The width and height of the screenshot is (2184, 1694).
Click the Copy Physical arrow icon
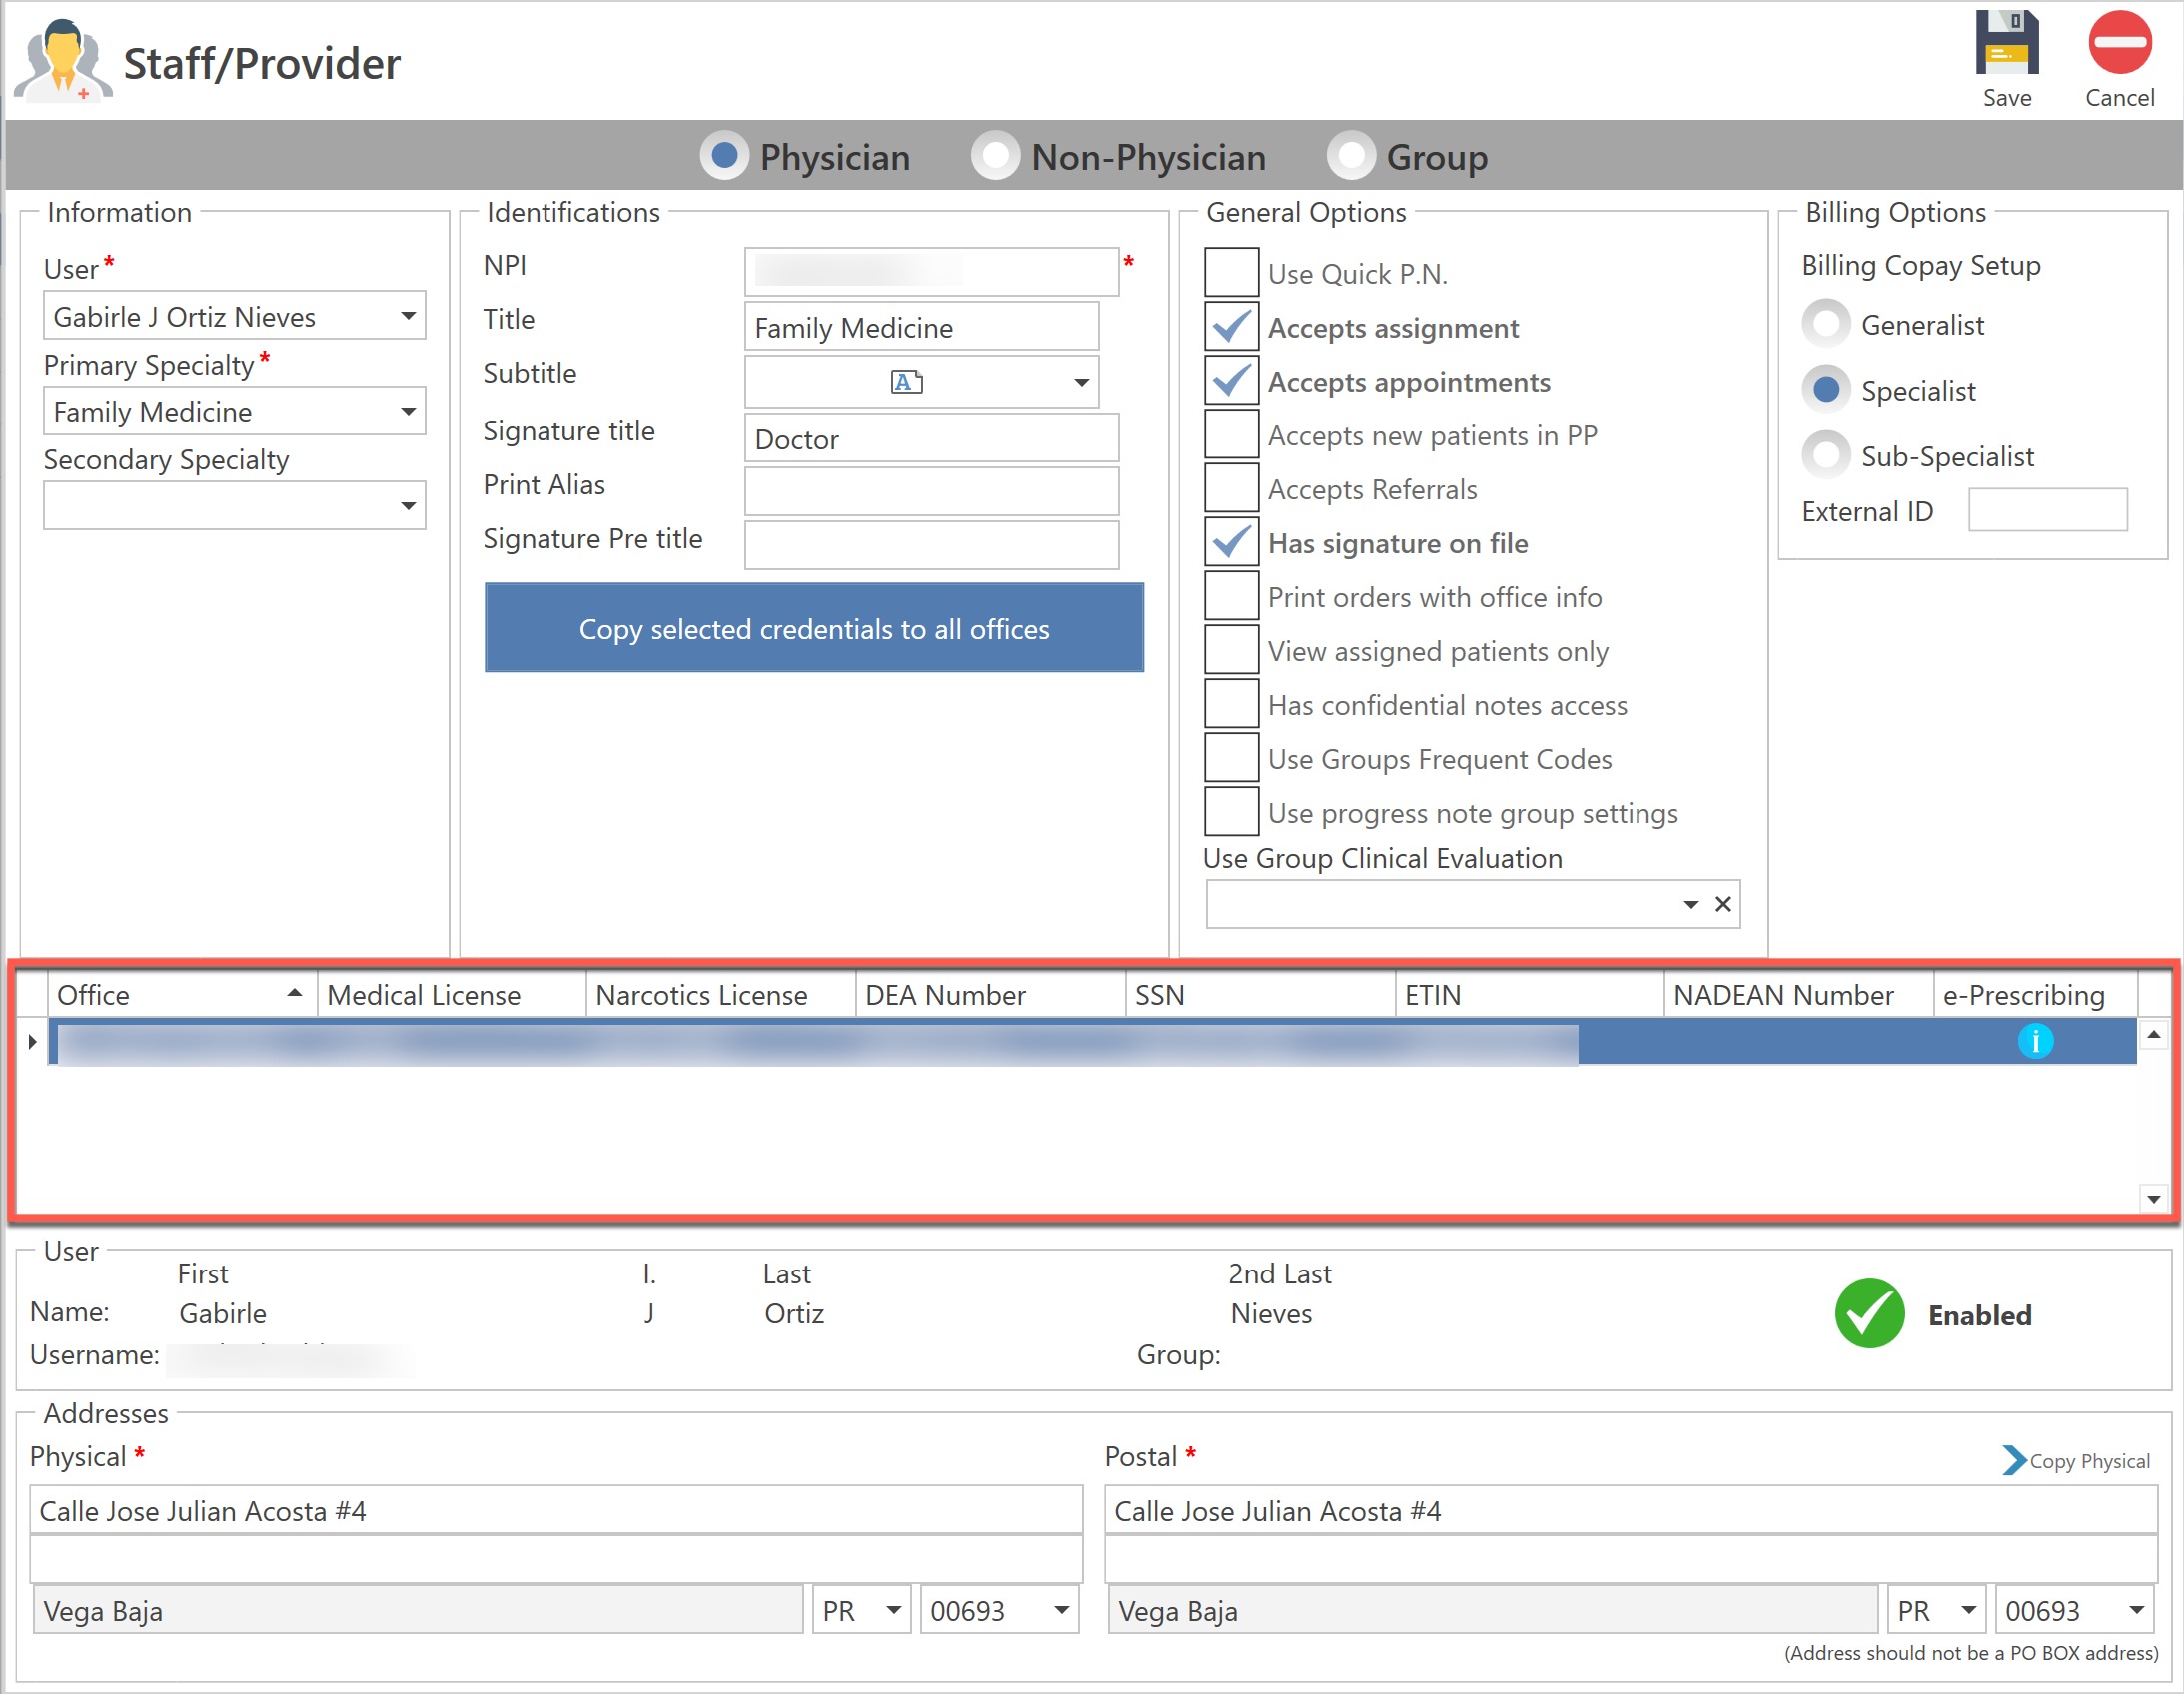[x=2014, y=1461]
